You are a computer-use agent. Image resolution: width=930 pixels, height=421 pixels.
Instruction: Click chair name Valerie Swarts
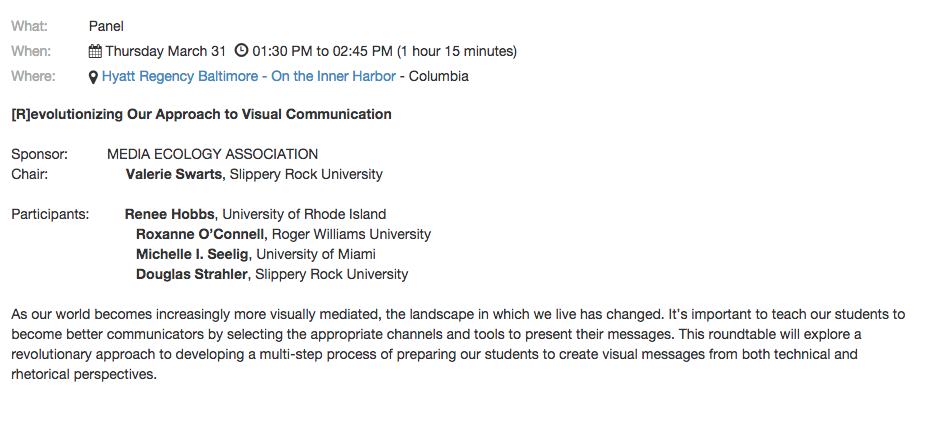[x=174, y=174]
